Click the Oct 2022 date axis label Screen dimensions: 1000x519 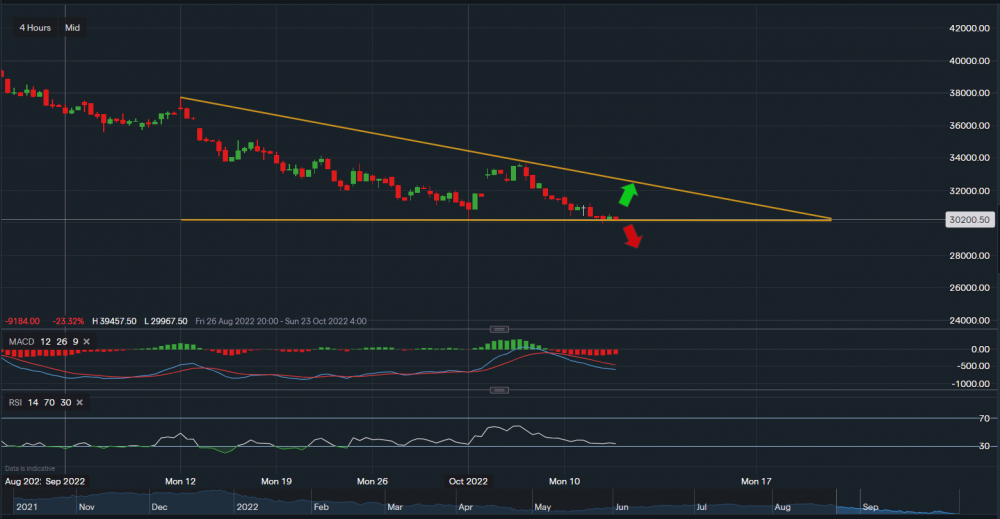pos(468,481)
